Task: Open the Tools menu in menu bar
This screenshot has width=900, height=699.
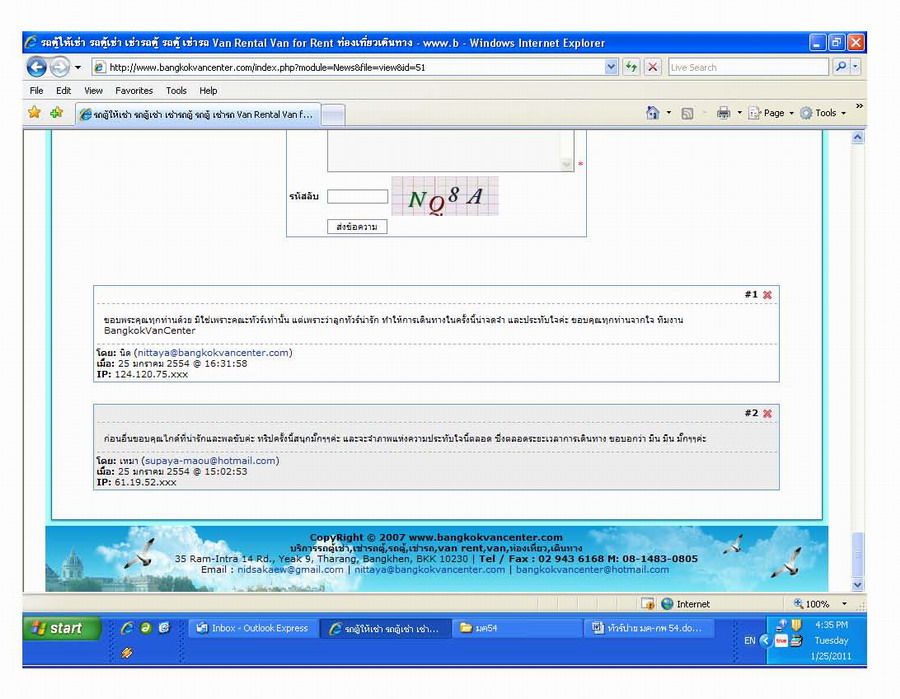Action: point(176,91)
